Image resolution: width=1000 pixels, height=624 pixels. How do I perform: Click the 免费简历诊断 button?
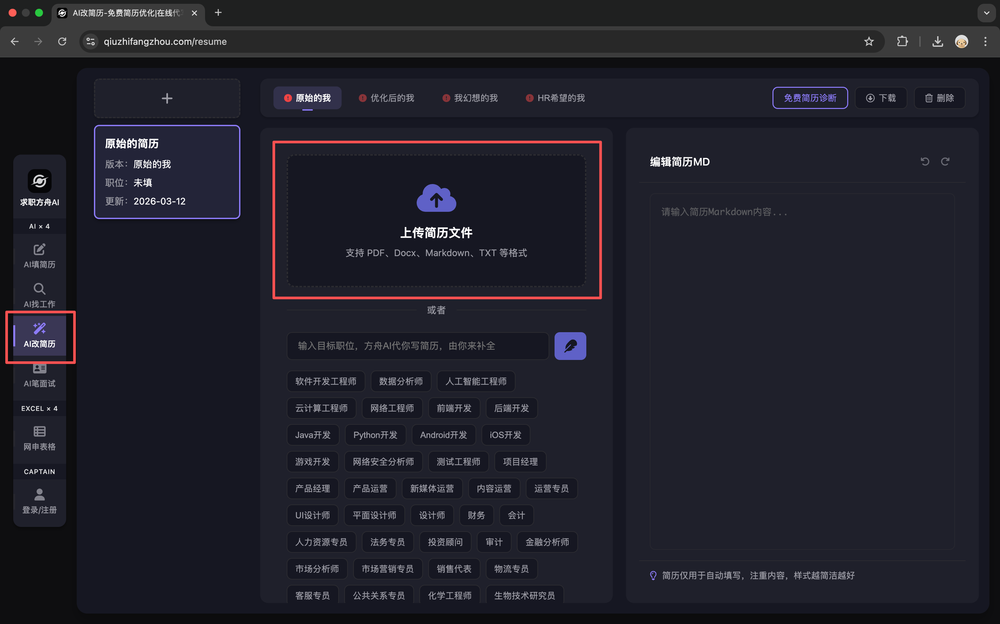(x=810, y=98)
